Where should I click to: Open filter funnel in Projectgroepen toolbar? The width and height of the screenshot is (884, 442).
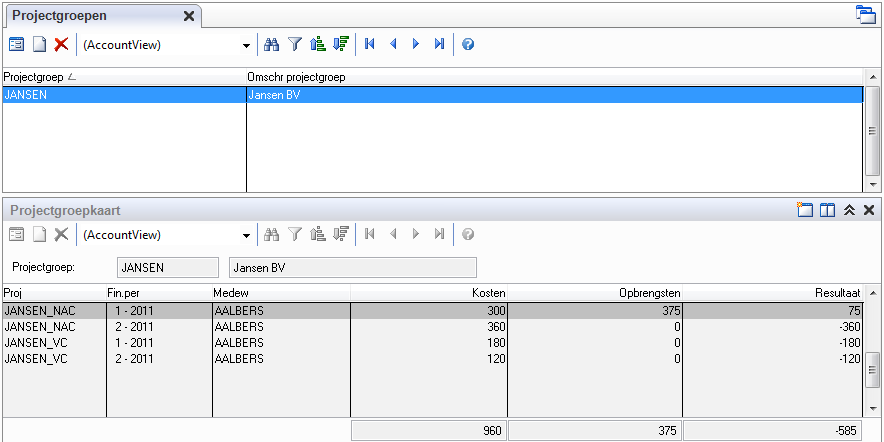[x=295, y=45]
